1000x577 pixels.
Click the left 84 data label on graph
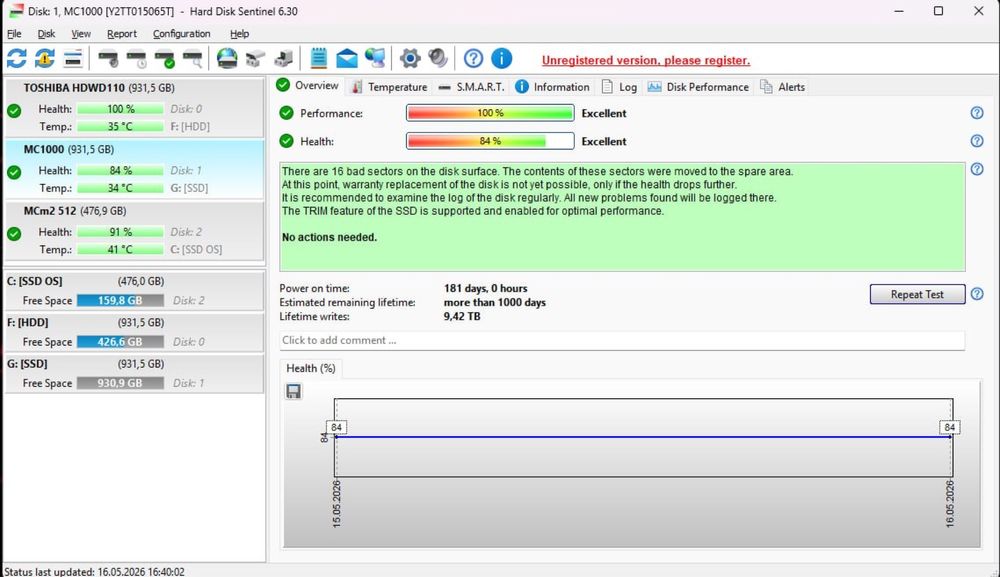[337, 427]
